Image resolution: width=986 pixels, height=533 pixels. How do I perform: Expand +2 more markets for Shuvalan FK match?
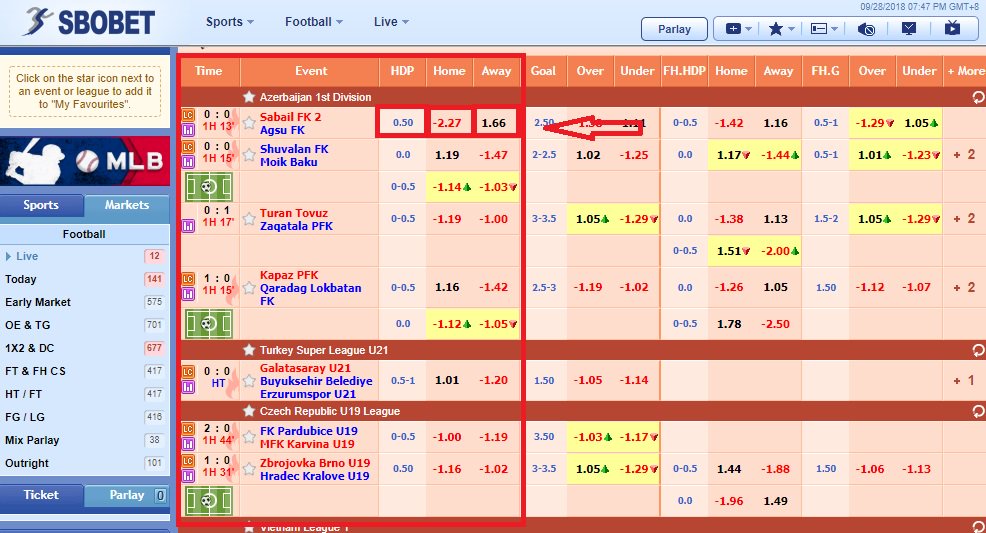(x=964, y=155)
